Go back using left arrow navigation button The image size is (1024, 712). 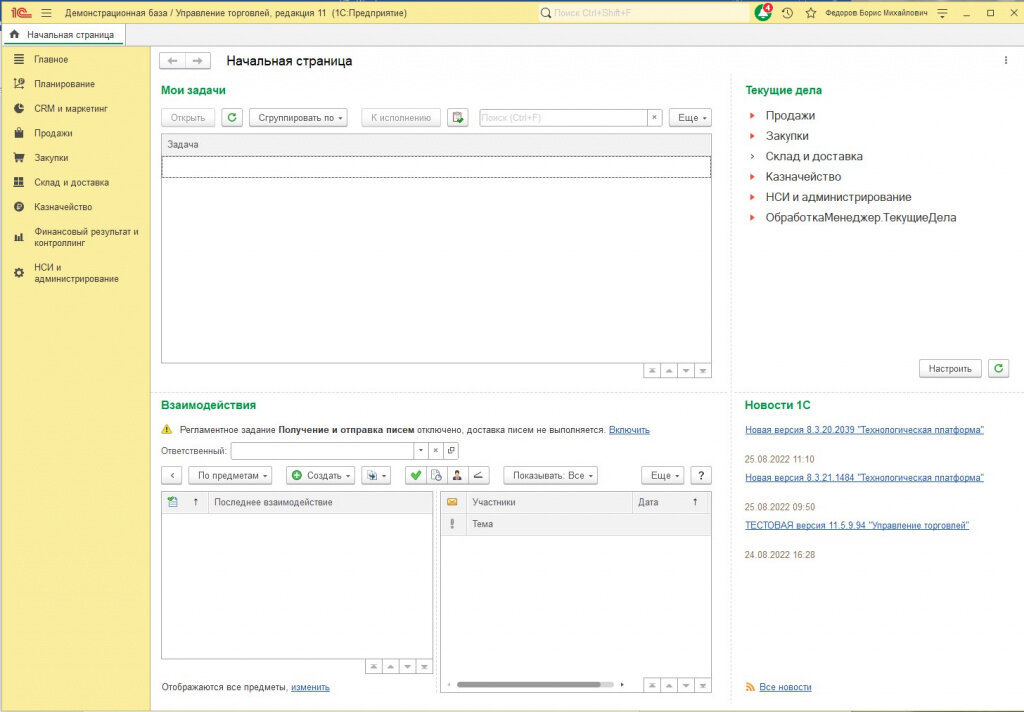point(172,61)
